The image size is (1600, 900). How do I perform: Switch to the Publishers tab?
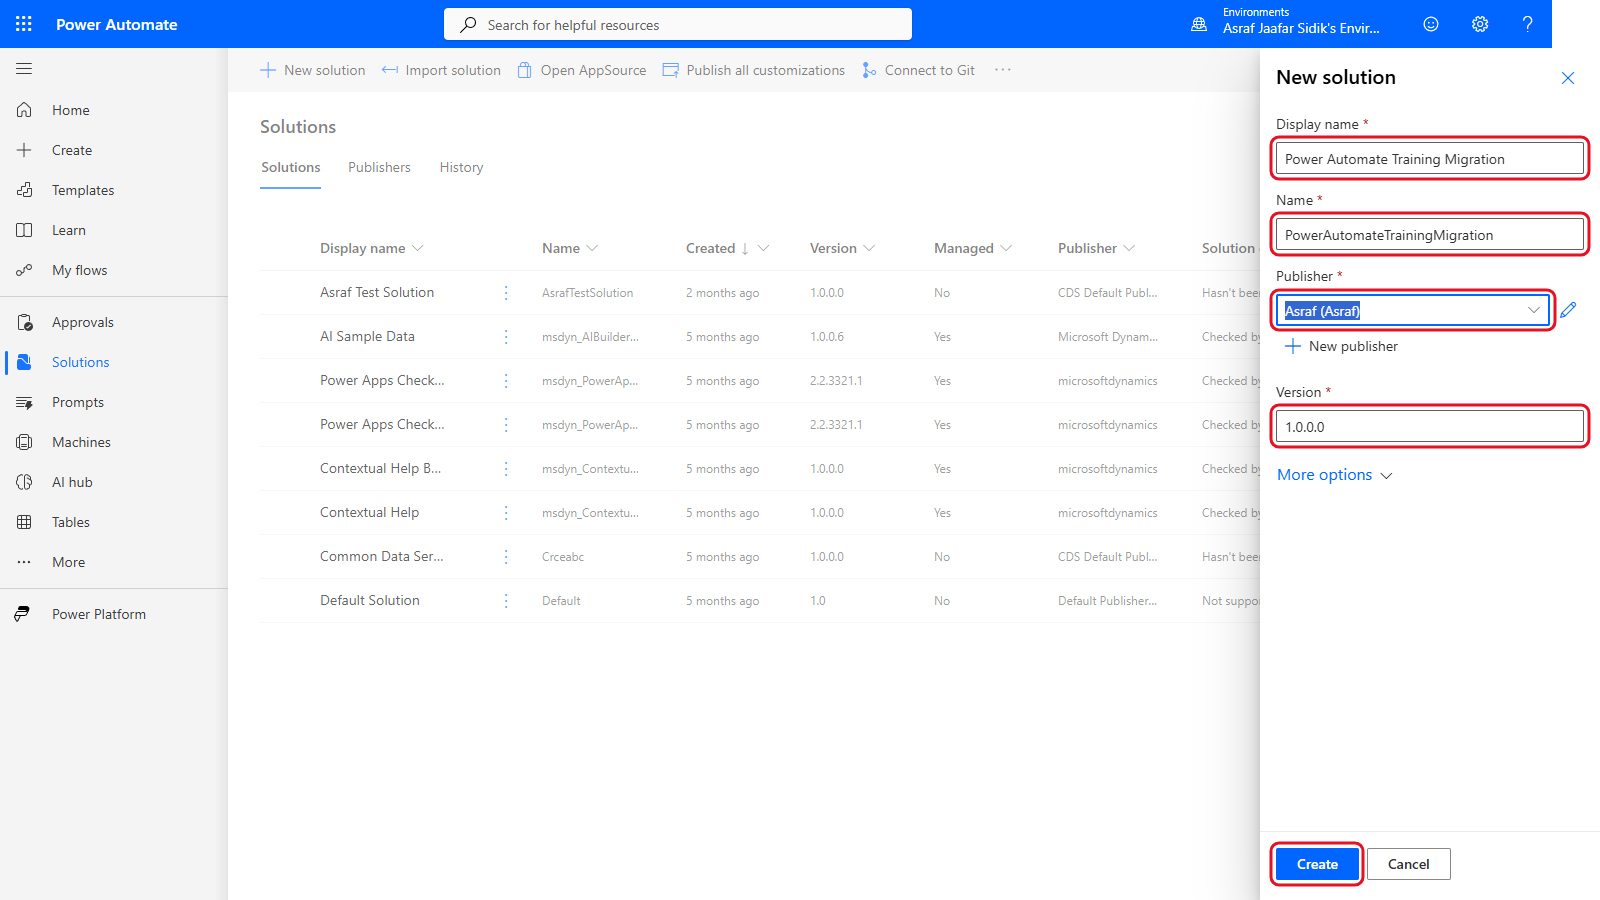[x=379, y=167]
